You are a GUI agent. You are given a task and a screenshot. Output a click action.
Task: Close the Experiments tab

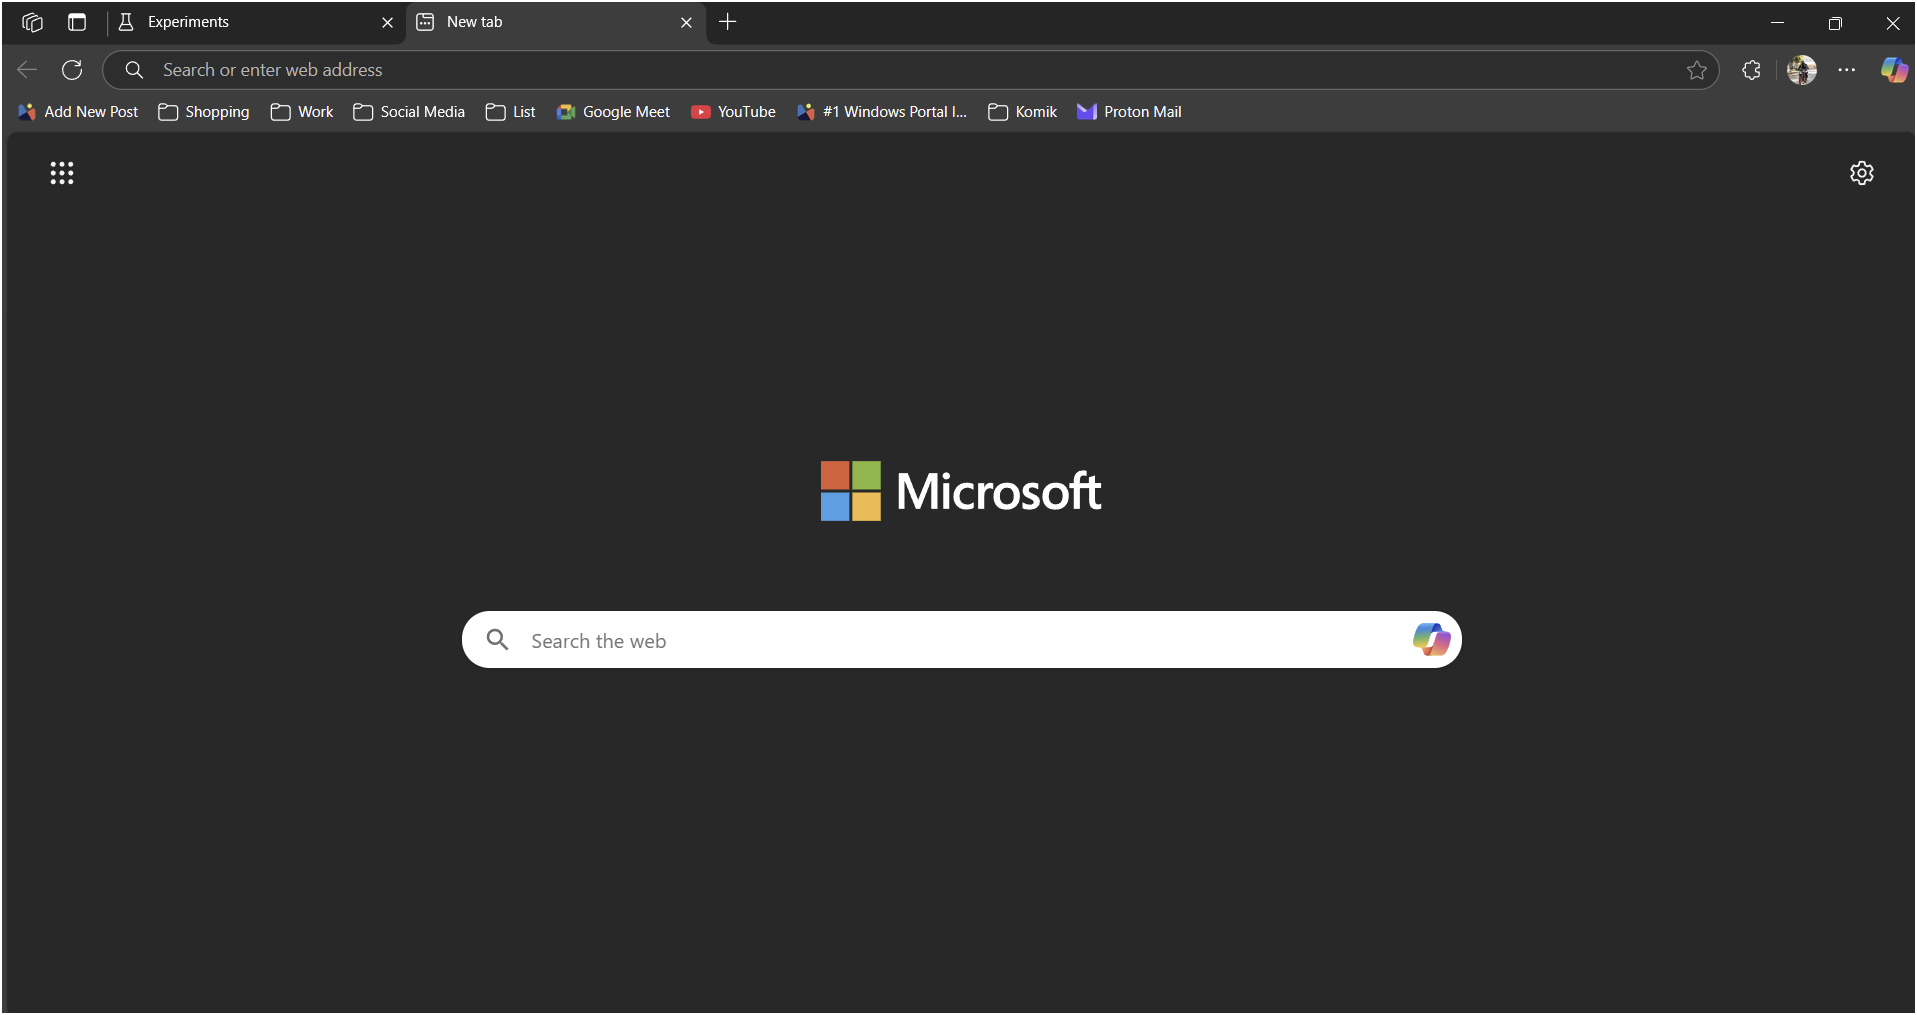click(388, 22)
